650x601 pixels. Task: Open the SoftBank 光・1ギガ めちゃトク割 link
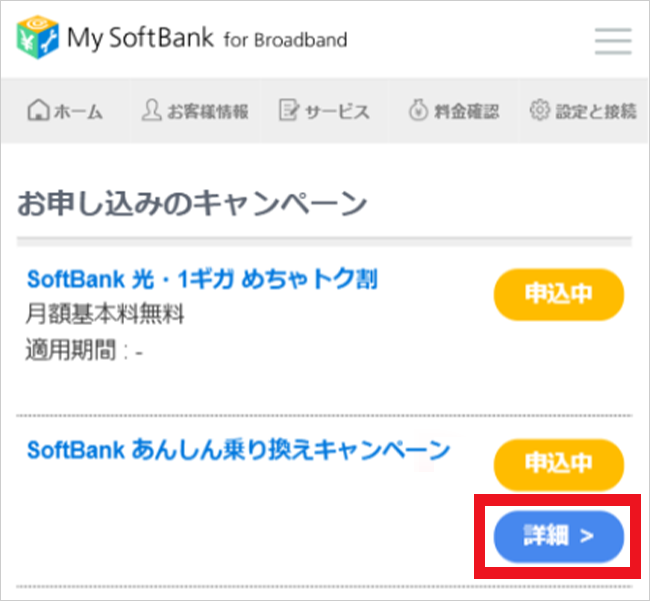point(202,279)
